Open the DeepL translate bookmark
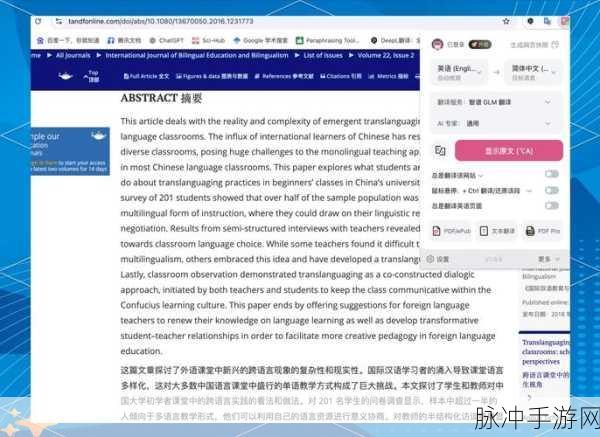 [x=394, y=40]
